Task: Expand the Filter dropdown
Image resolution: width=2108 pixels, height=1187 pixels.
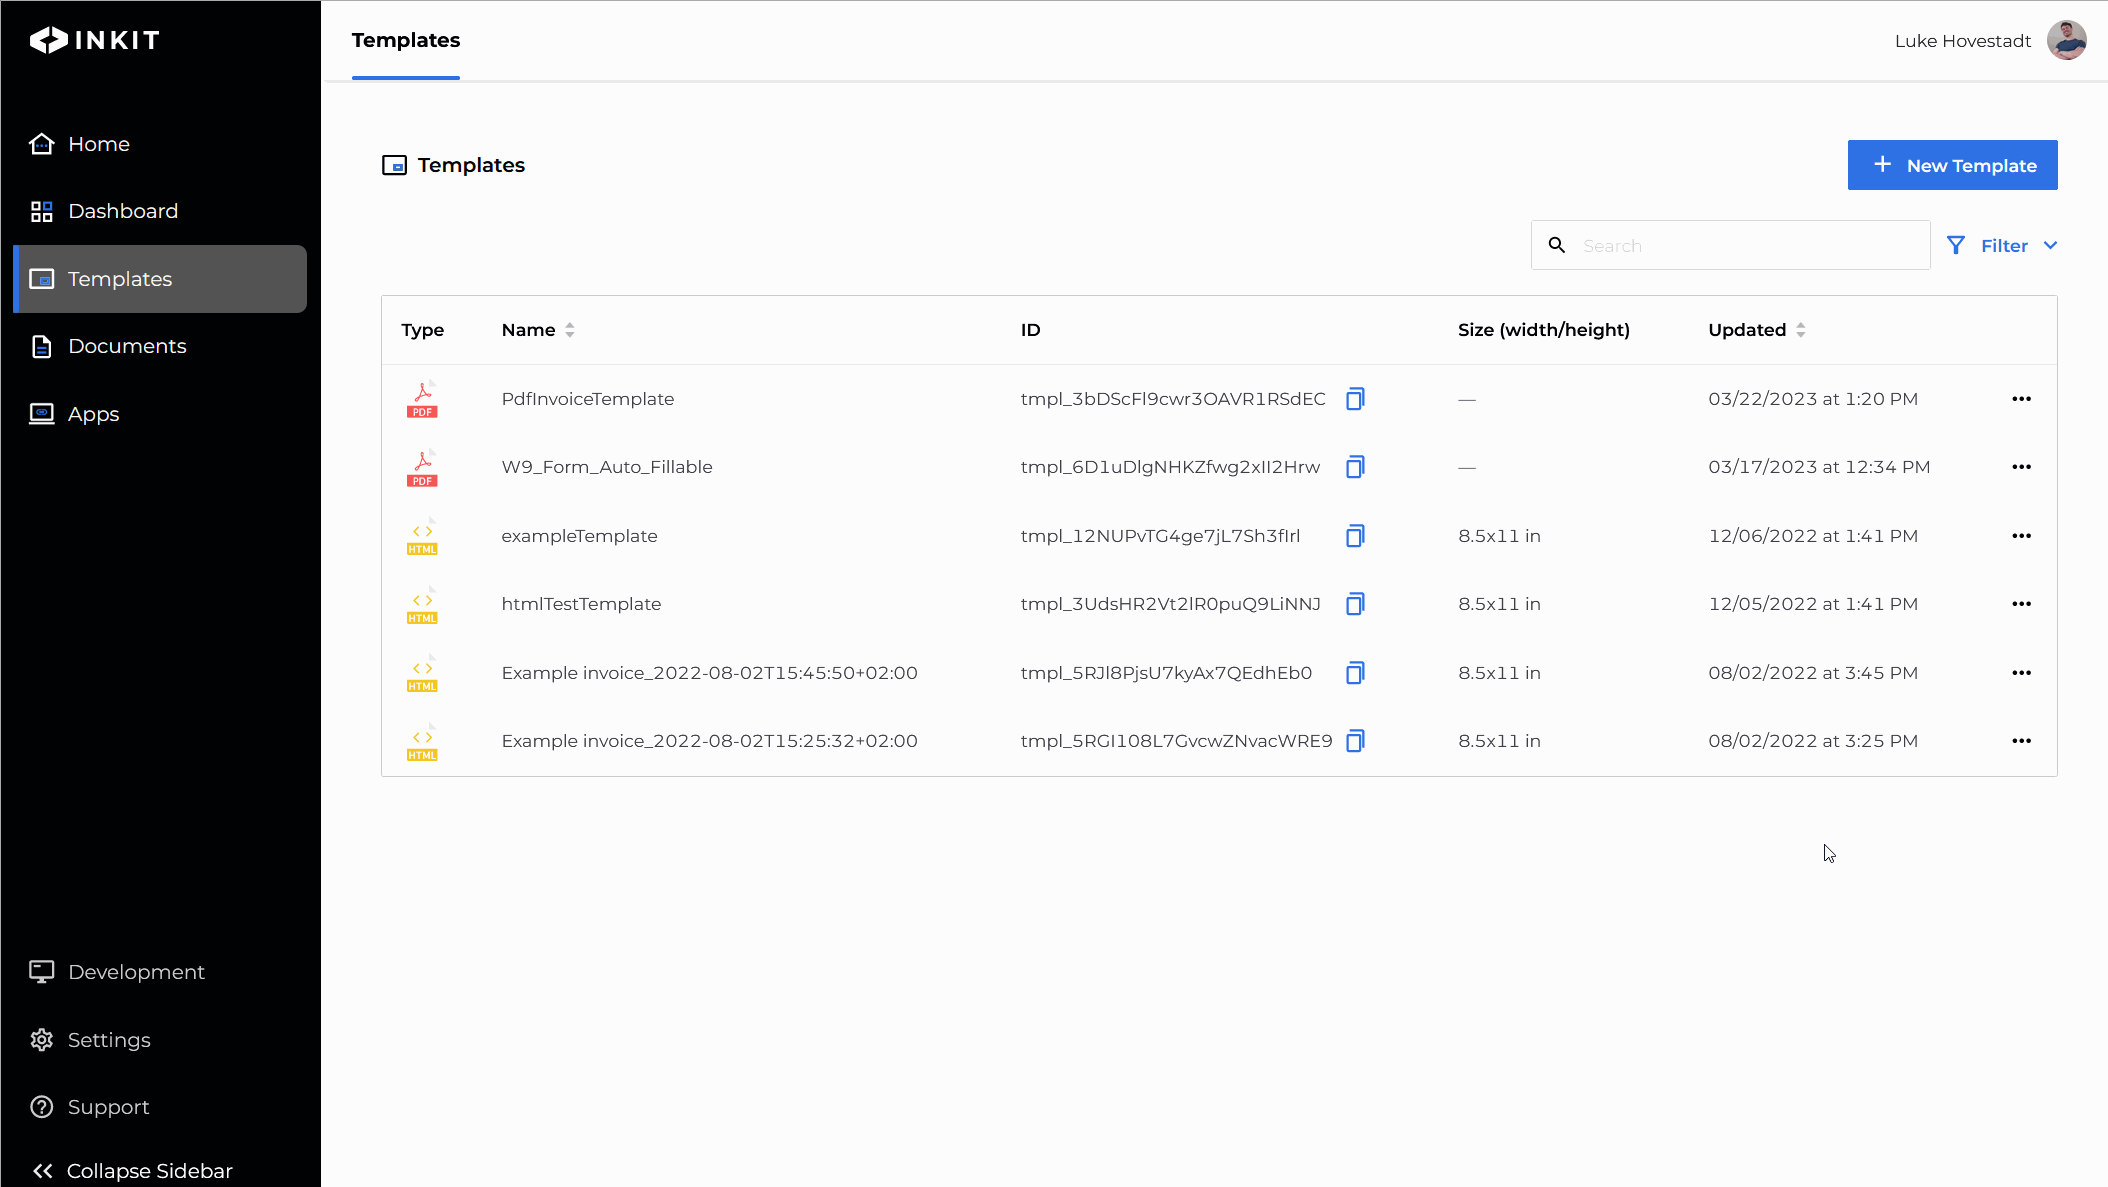Action: 2003,246
